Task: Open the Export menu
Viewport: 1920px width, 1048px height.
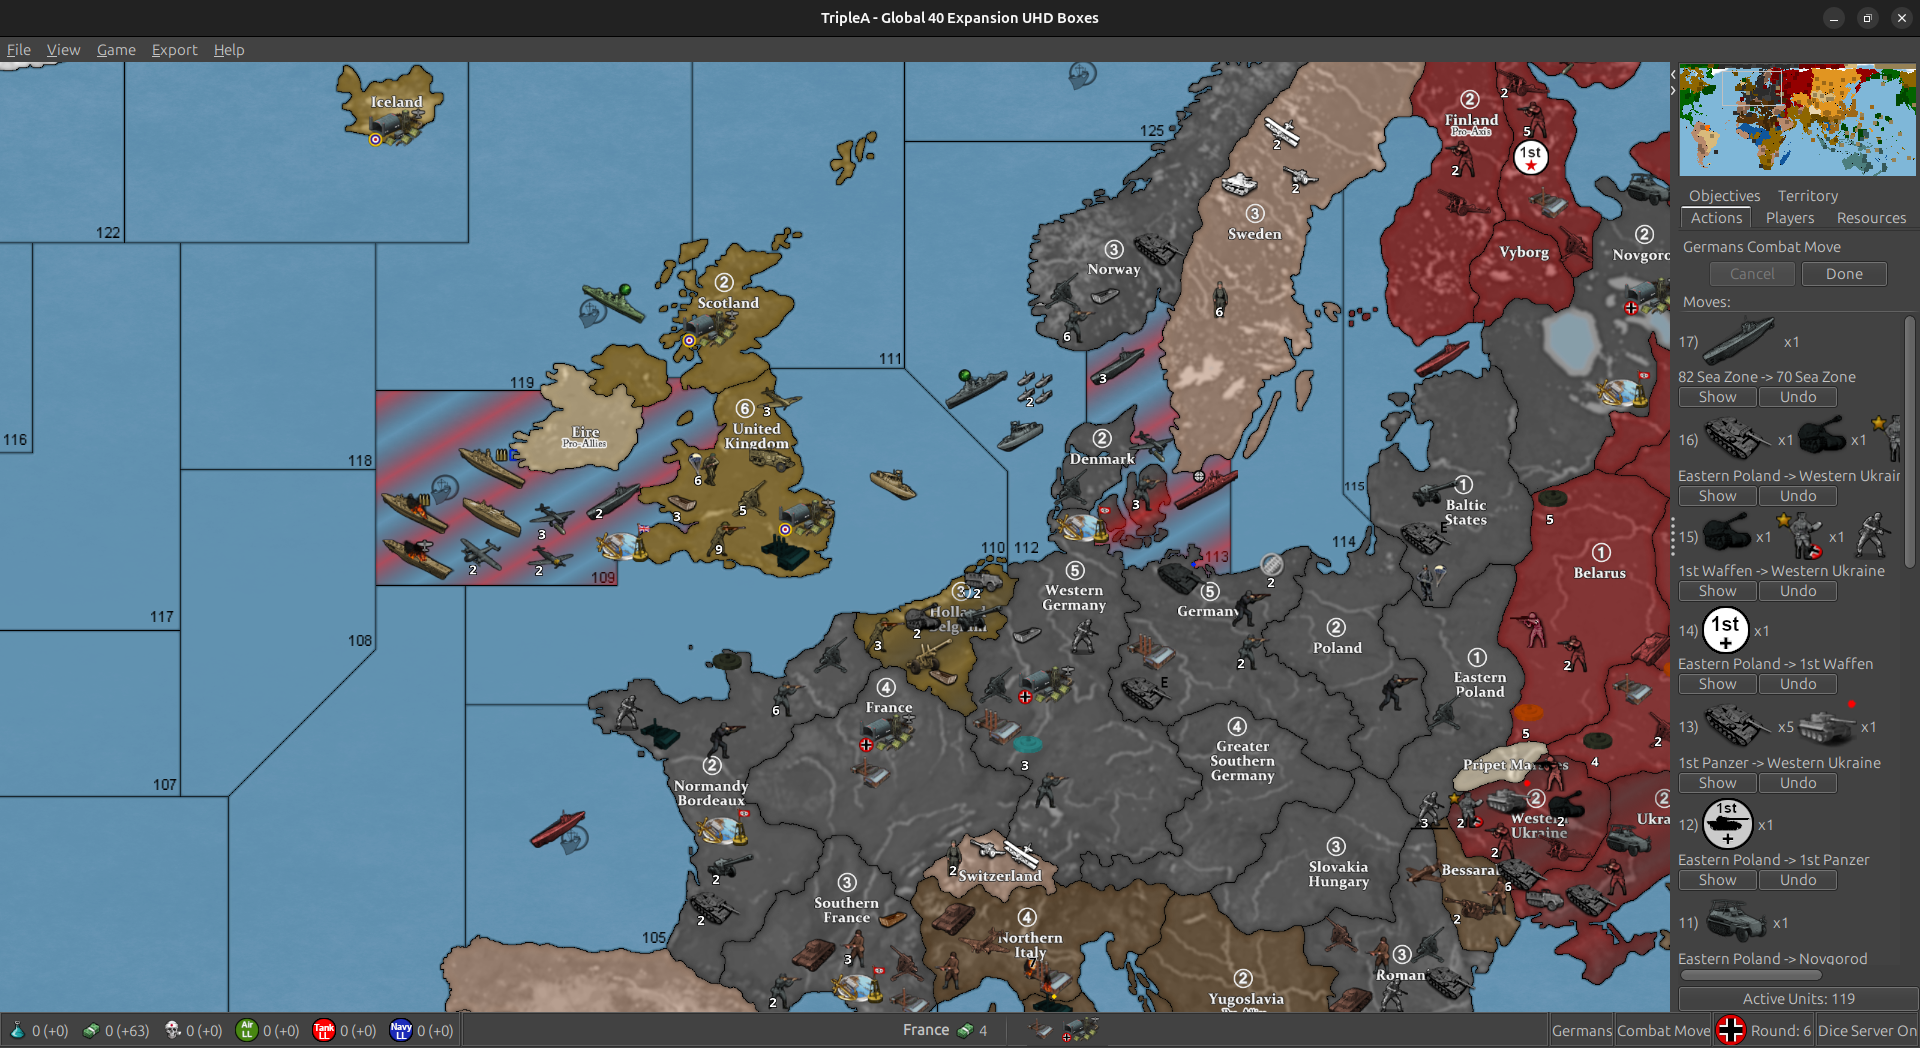Action: (174, 50)
